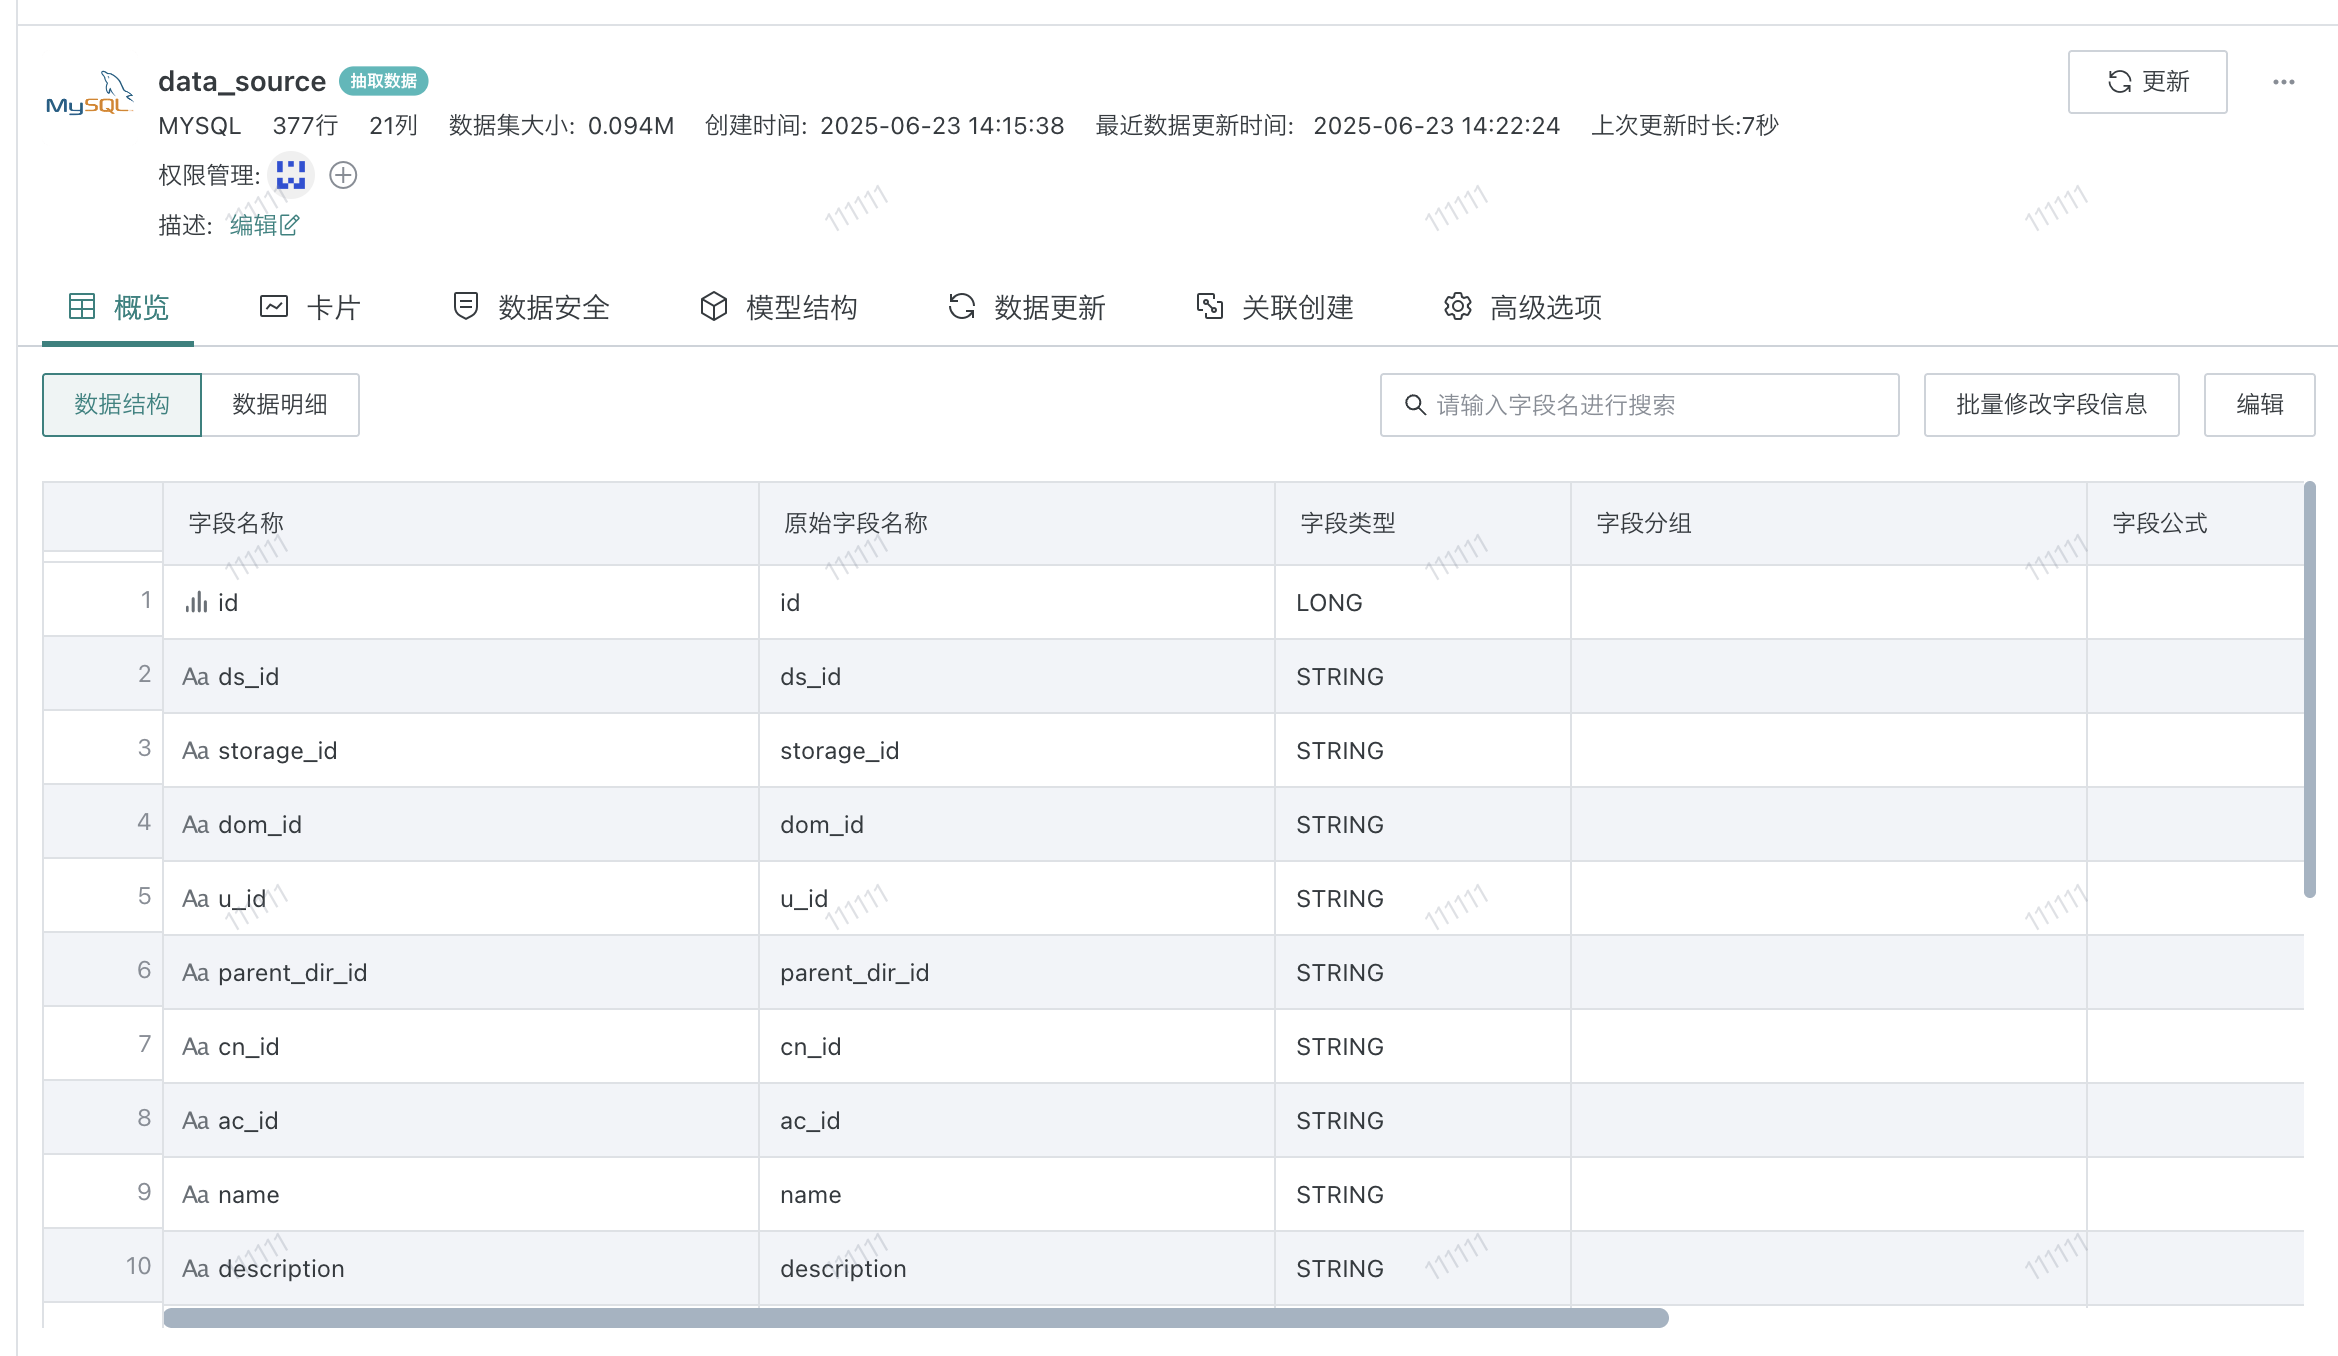Open the 卡片 tab
The width and height of the screenshot is (2338, 1356).
pyautogui.click(x=310, y=307)
